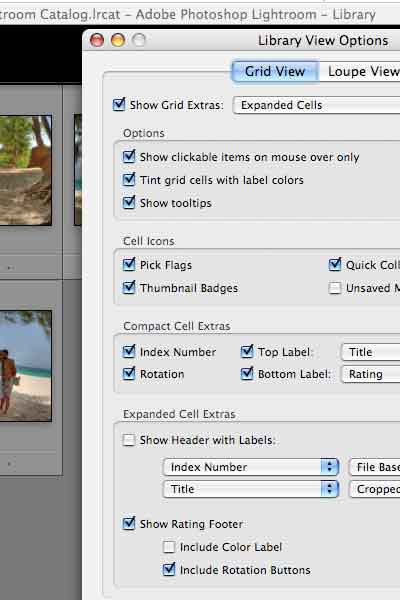Open the Cropped dimensions header dropdown
Viewport: 400px width, 600px height.
375,489
